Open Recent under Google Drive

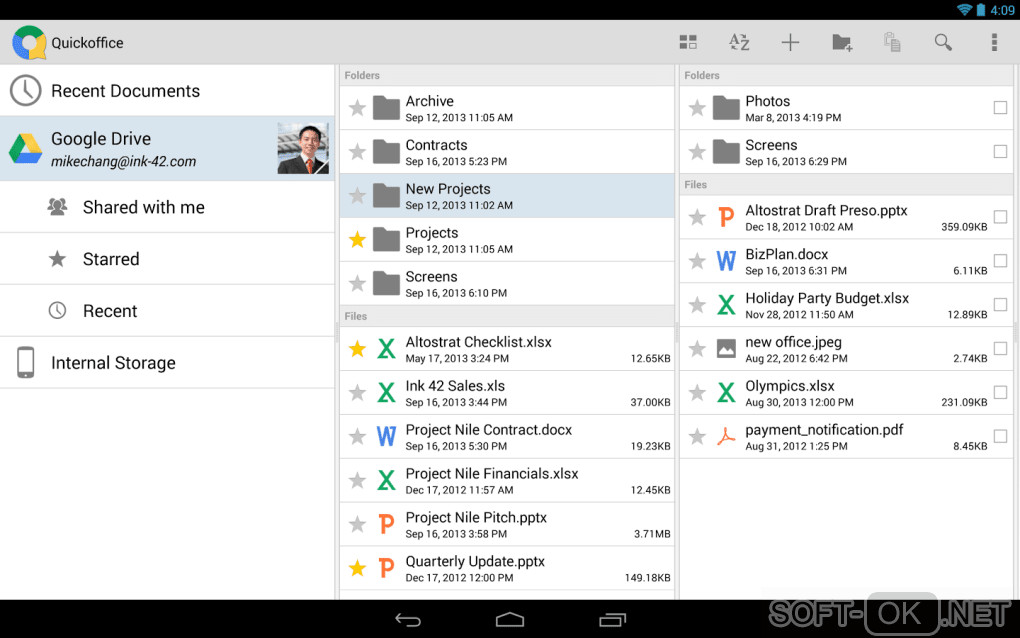pos(167,311)
